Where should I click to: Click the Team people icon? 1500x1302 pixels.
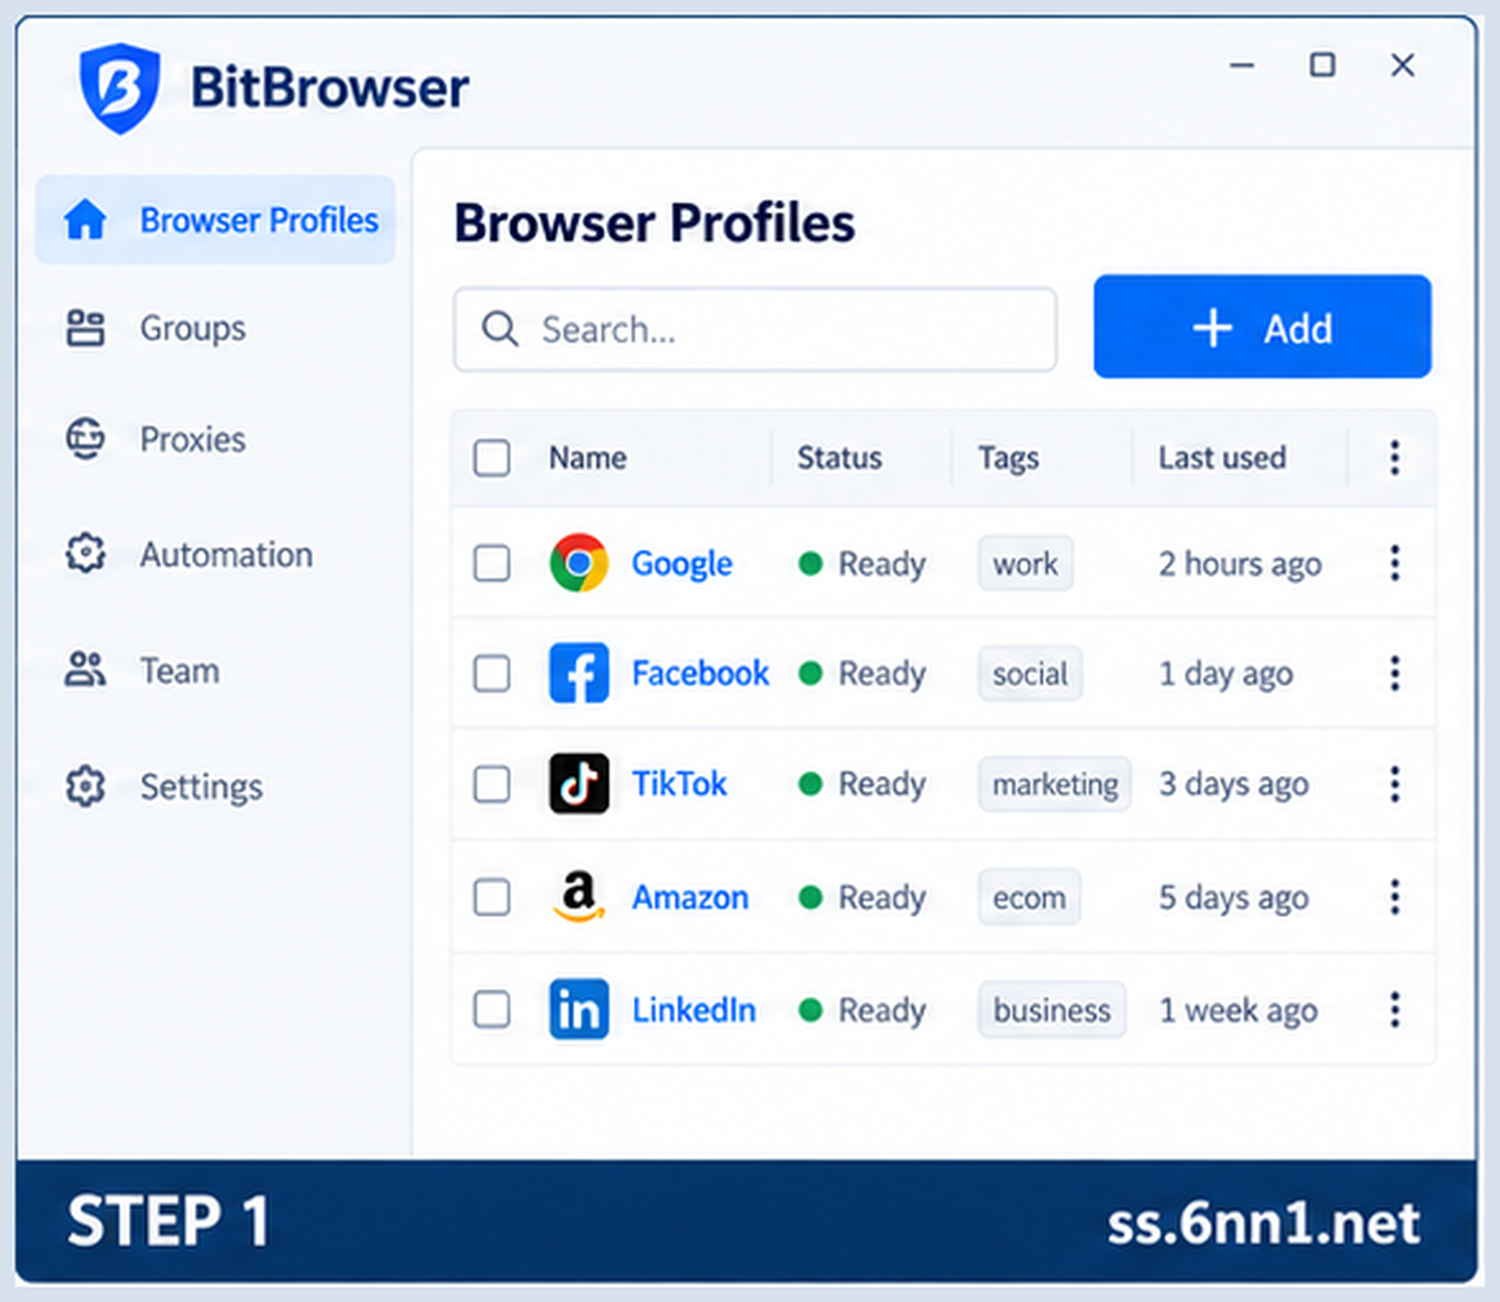pos(85,669)
